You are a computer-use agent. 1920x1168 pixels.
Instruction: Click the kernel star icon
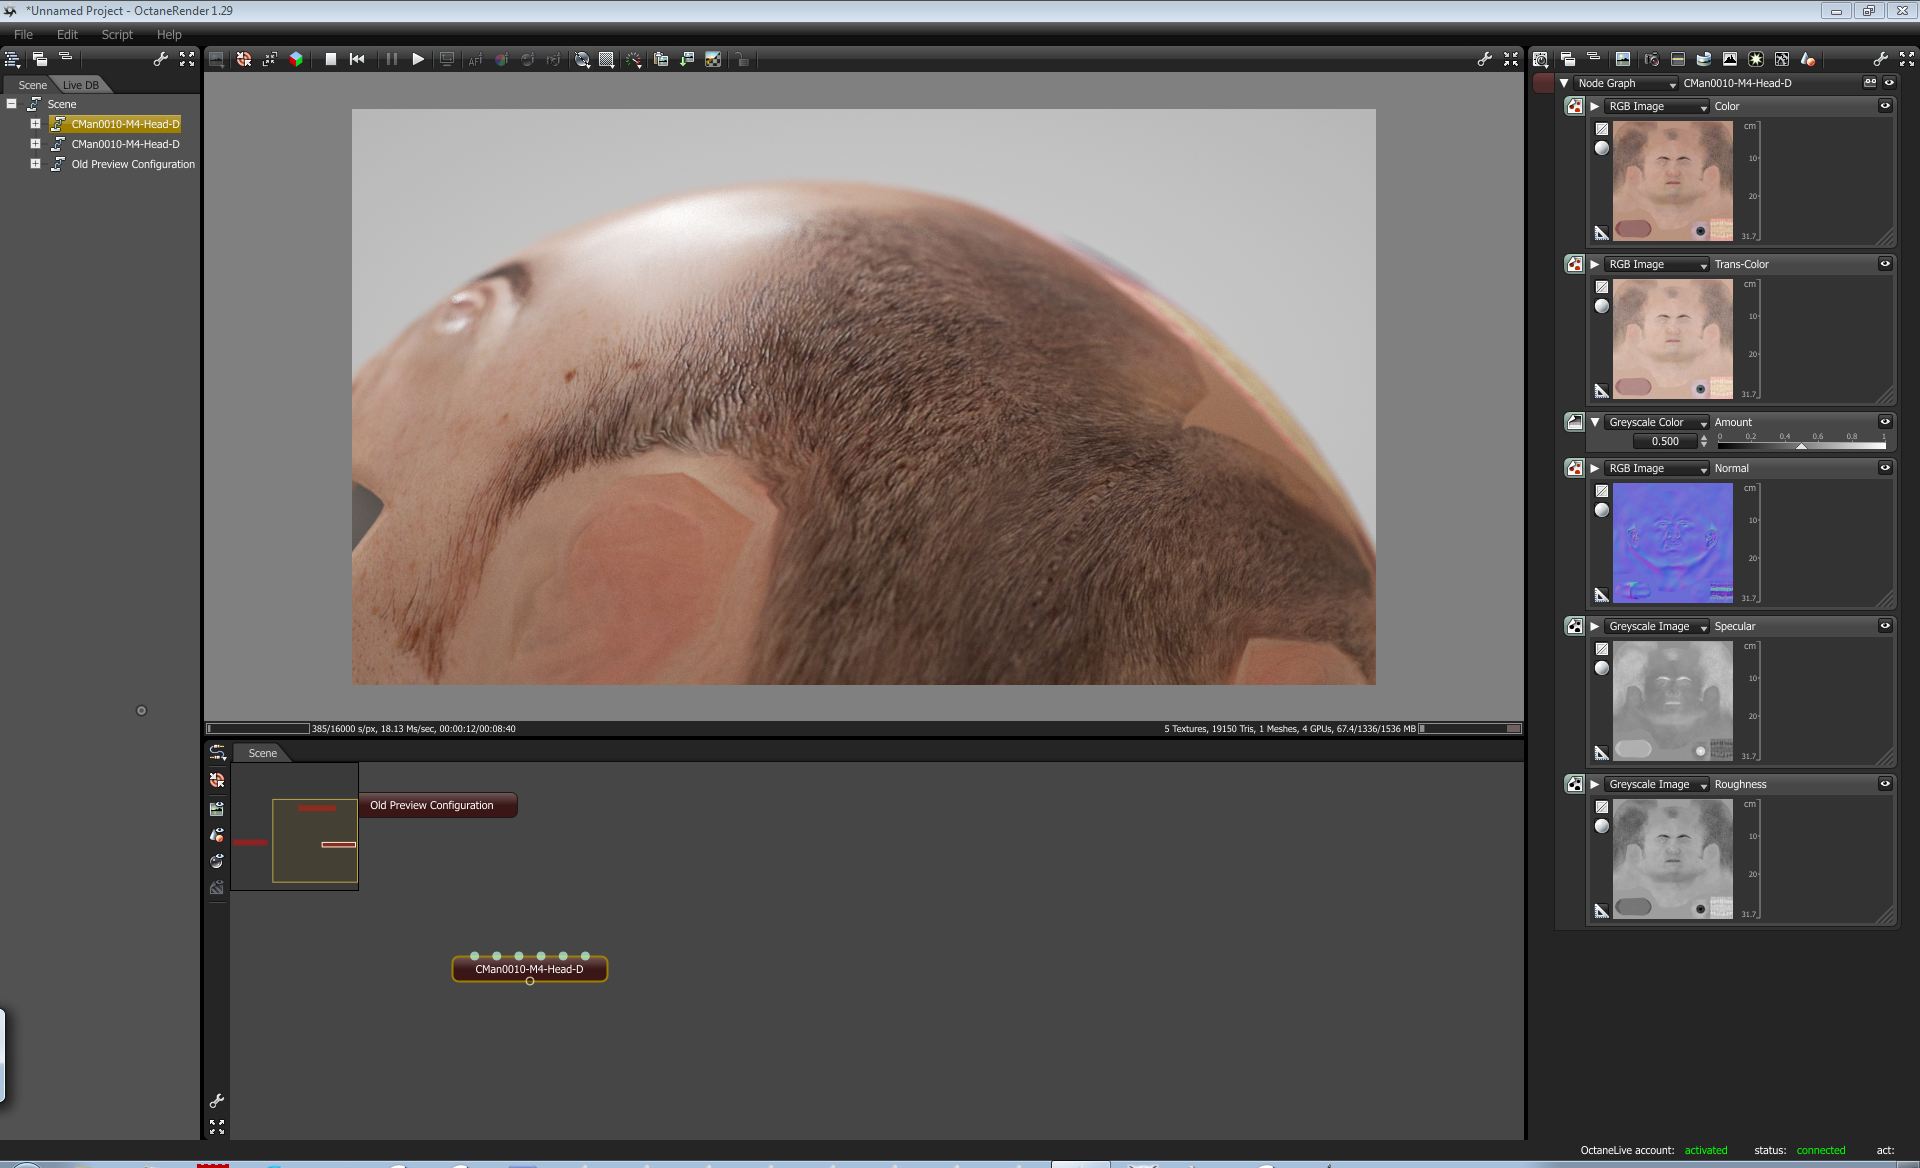pos(1755,59)
